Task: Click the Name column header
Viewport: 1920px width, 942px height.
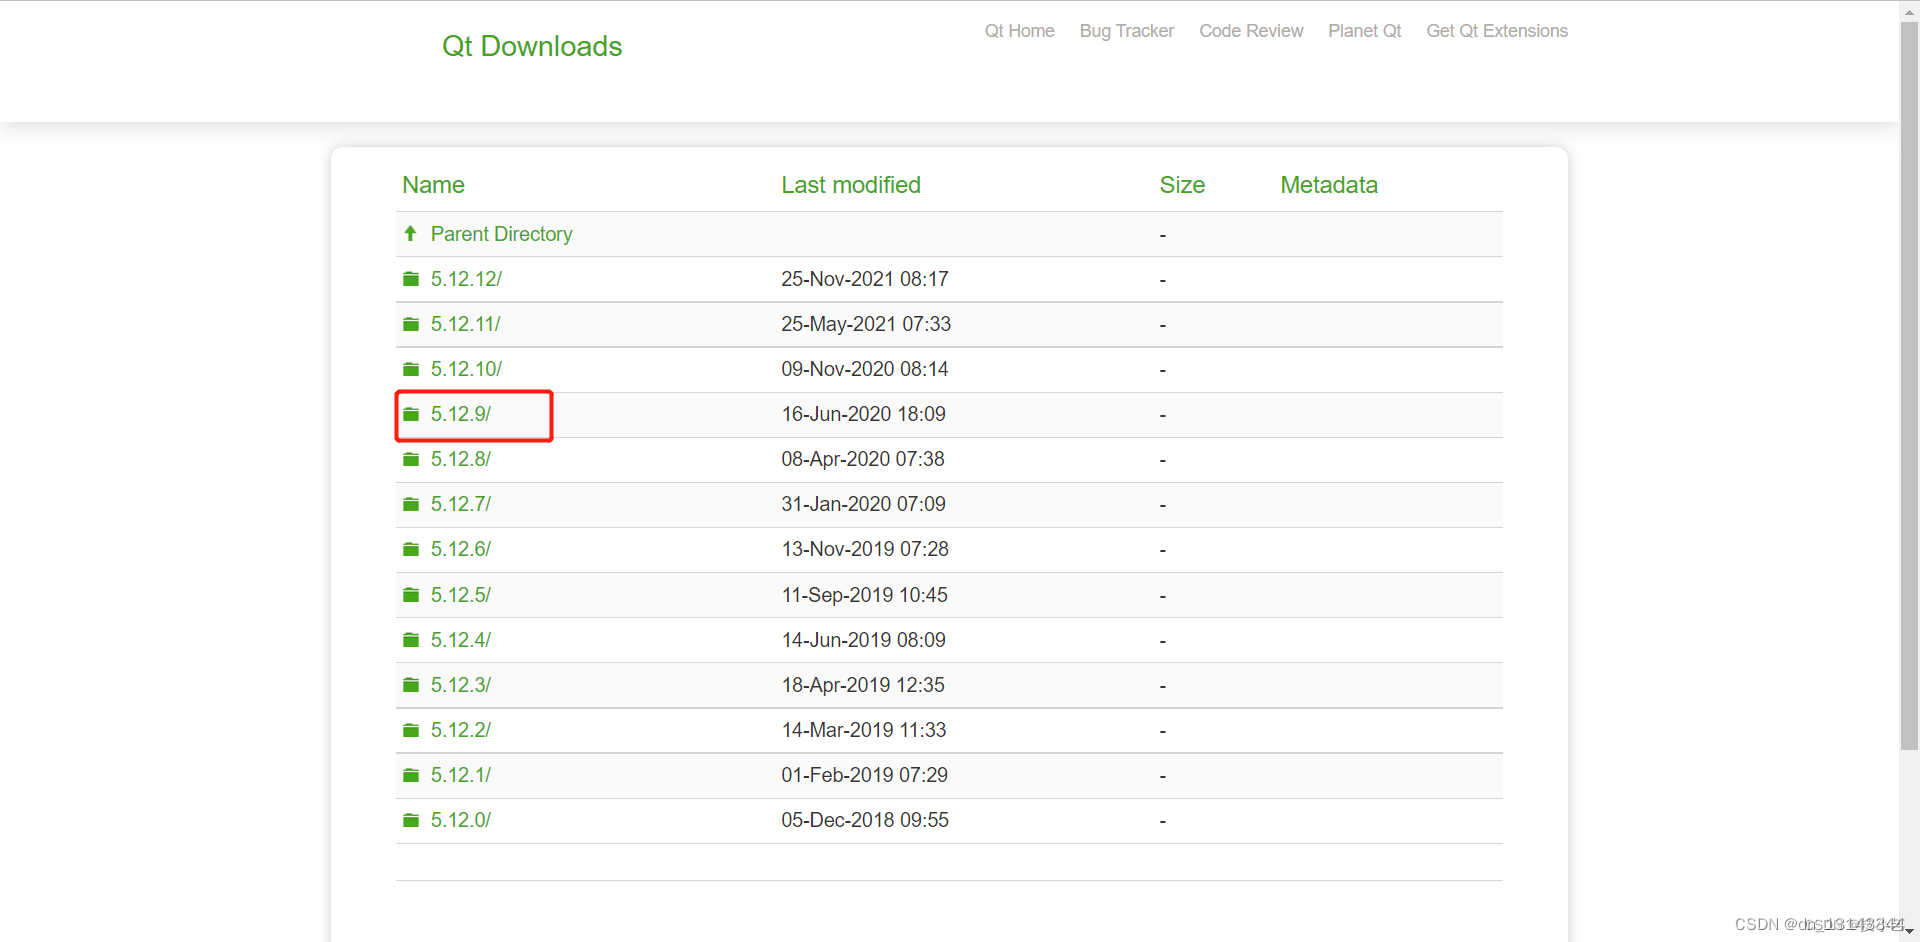Action: 433,185
